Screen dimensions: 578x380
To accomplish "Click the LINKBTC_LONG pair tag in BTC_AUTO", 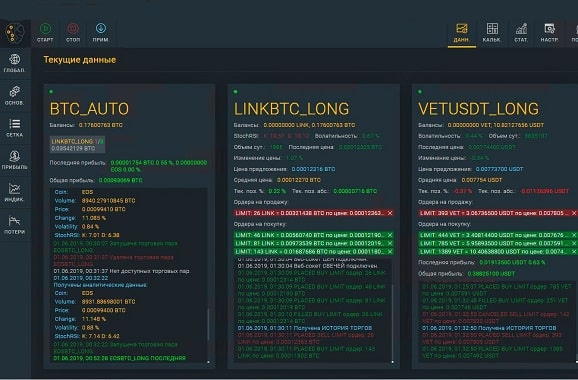I will [x=77, y=145].
